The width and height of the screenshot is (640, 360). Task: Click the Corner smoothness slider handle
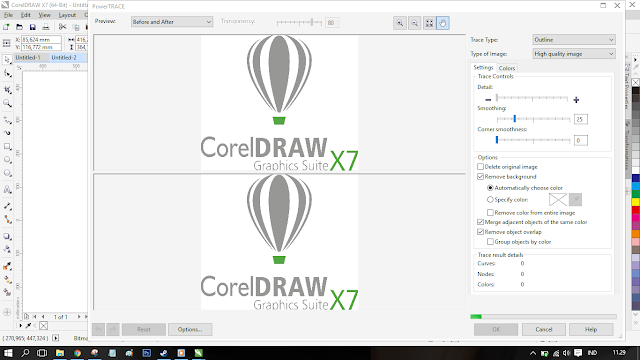pos(497,140)
